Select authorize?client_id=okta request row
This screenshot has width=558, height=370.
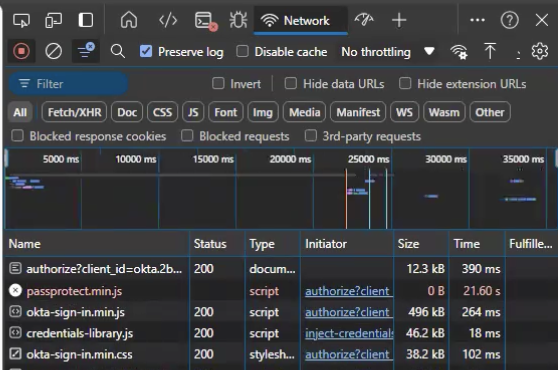(x=281, y=269)
